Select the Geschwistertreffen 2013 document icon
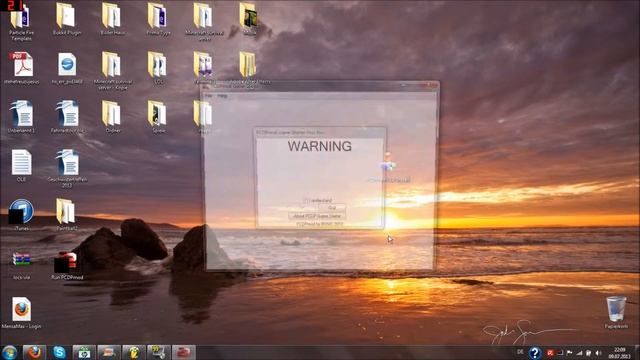The image size is (640, 360). 67,169
